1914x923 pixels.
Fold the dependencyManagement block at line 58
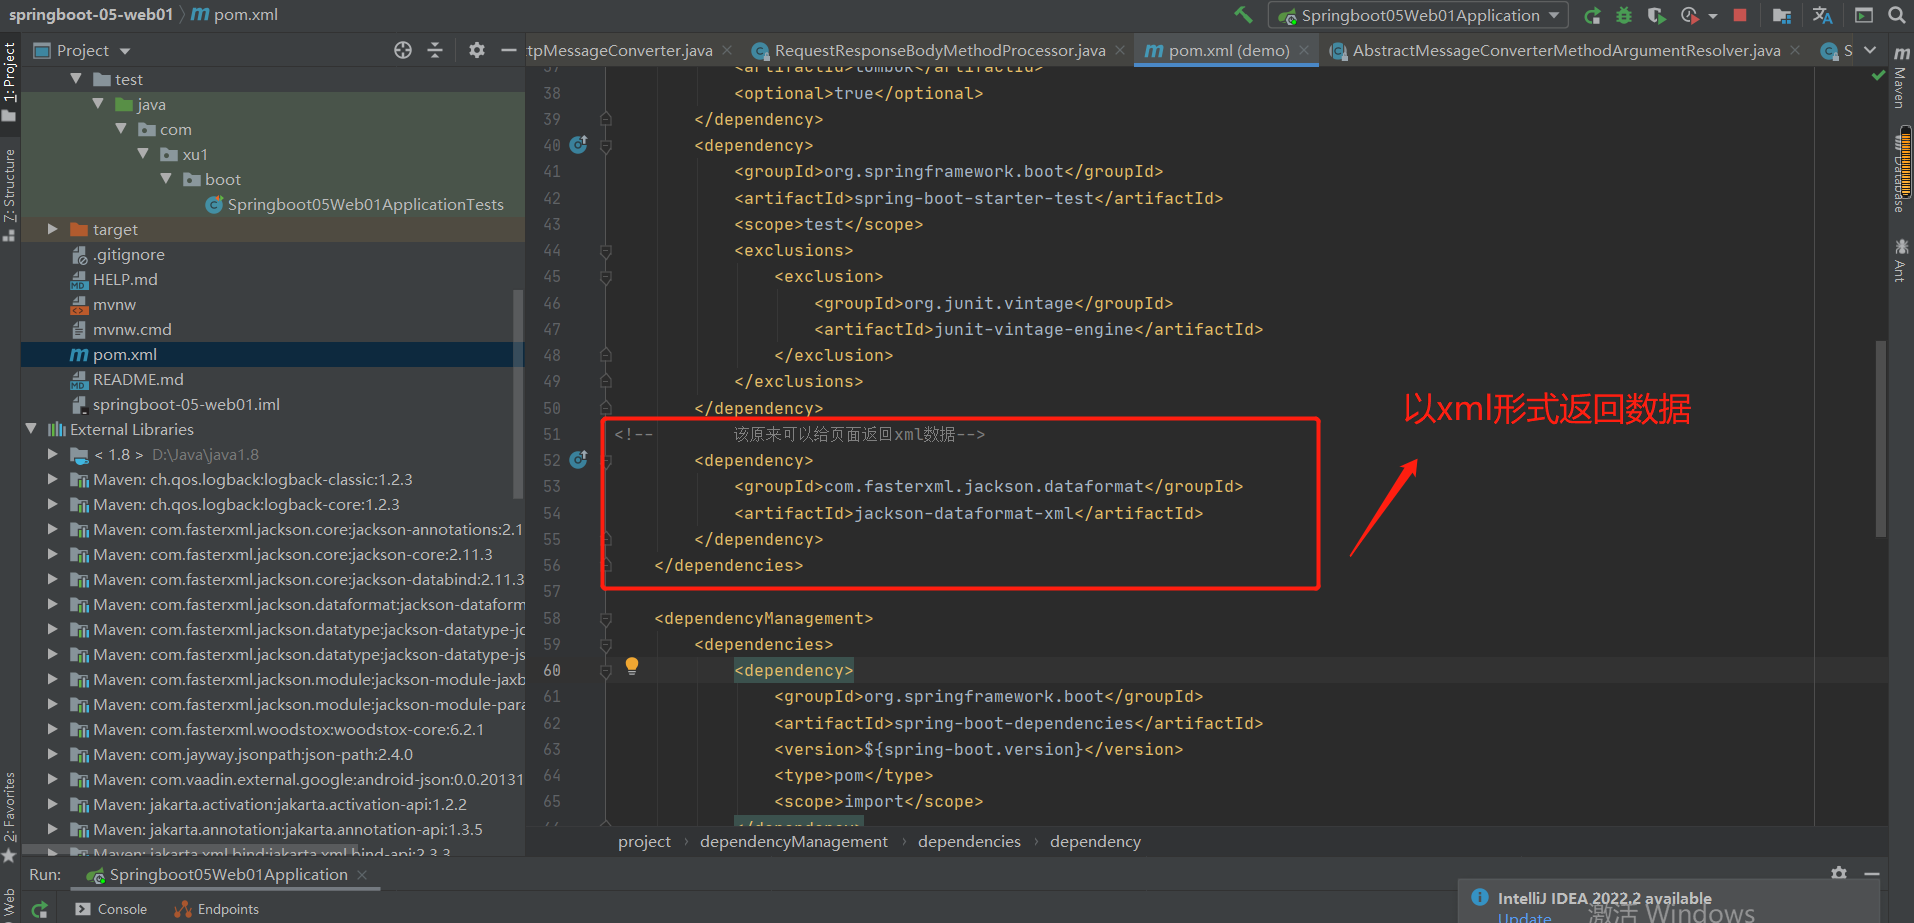click(x=606, y=619)
